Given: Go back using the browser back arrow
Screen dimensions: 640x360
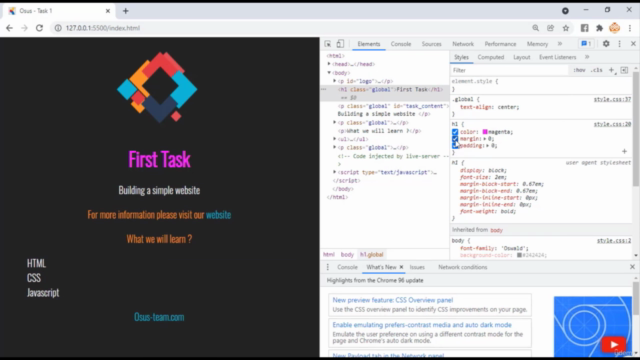Looking at the screenshot, I should tap(9, 28).
